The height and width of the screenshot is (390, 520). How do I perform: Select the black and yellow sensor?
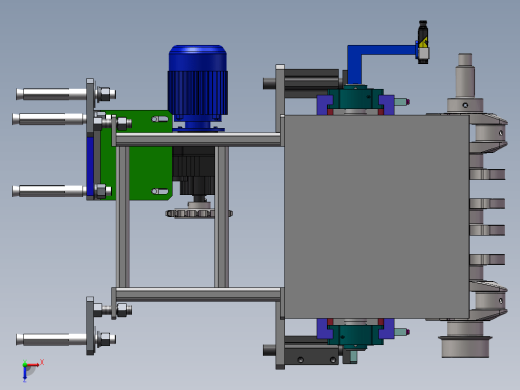coord(423,42)
